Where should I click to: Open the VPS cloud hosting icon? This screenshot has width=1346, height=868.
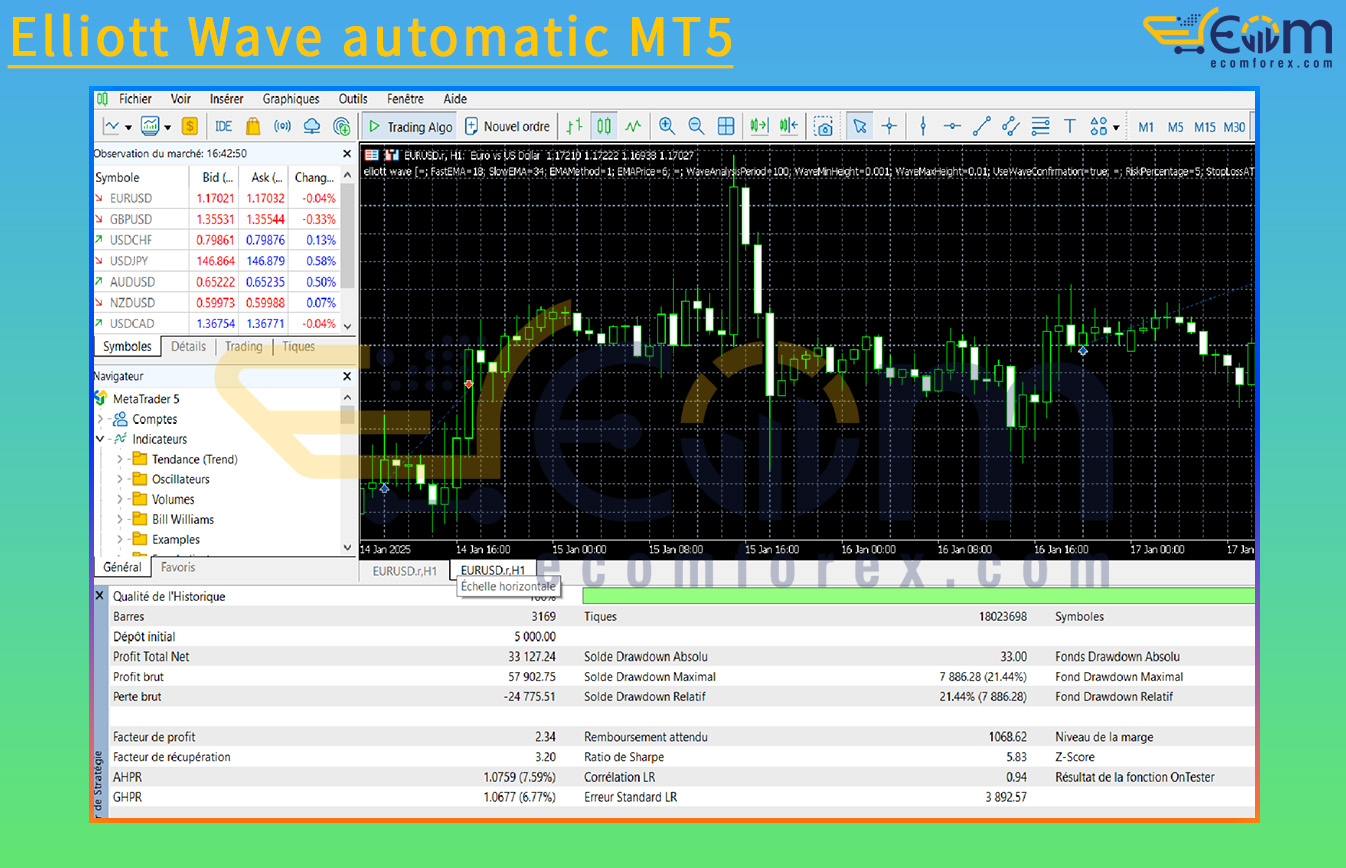tap(312, 127)
